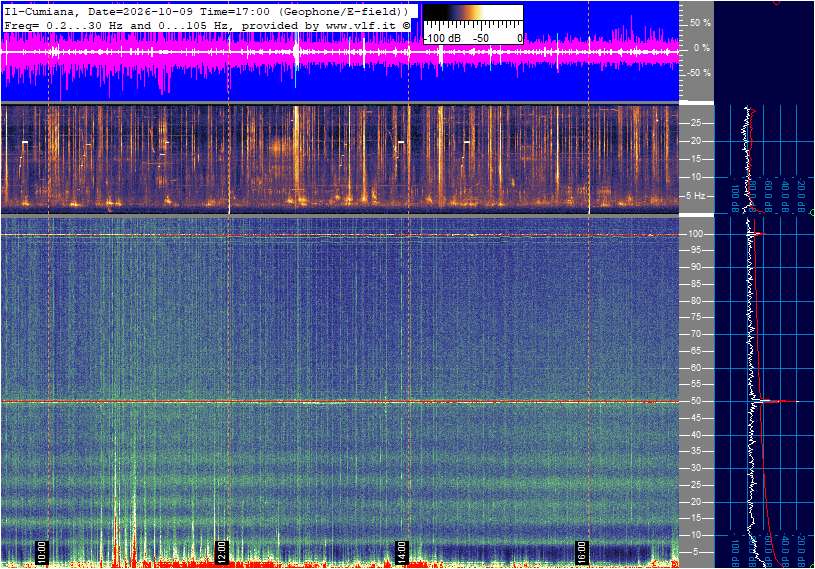Click the "-50 %" waveform amplitude label

699,73
